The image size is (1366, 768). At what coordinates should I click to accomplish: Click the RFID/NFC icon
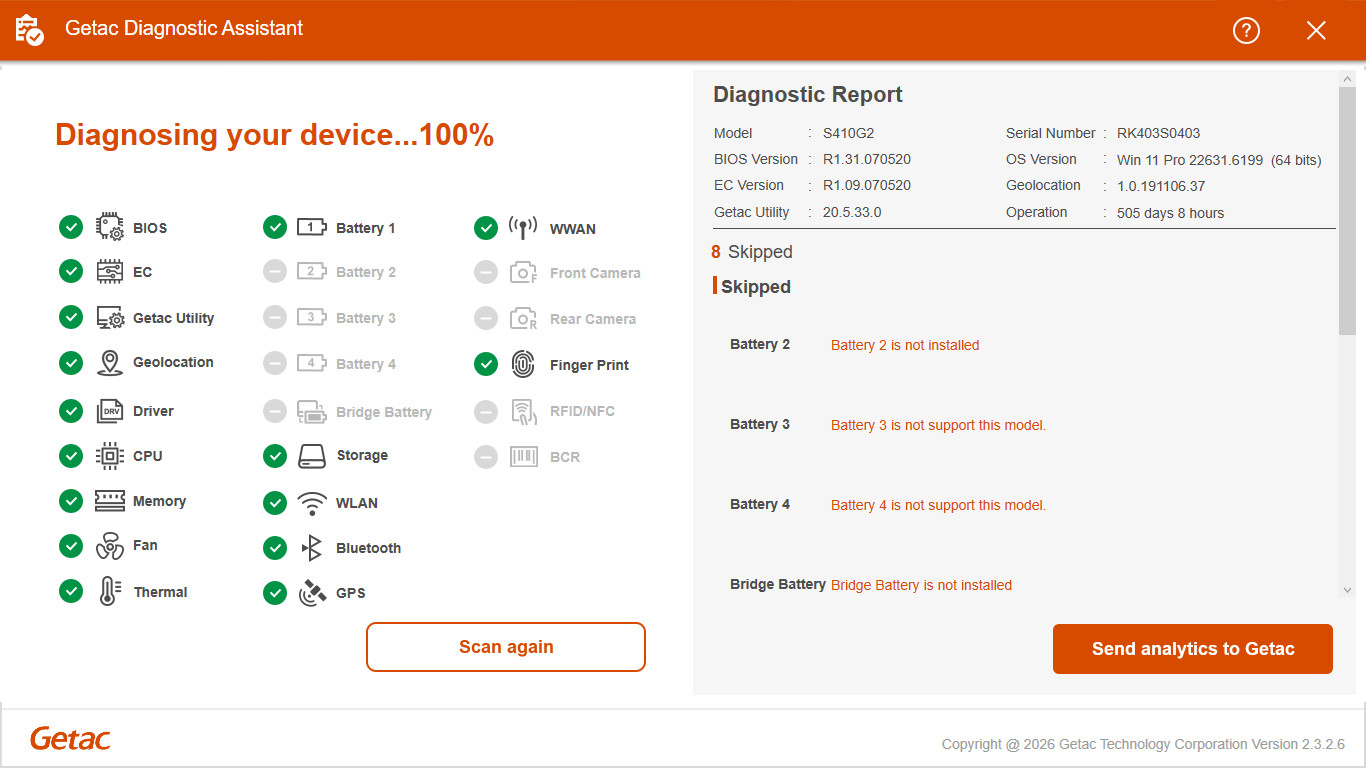[523, 411]
